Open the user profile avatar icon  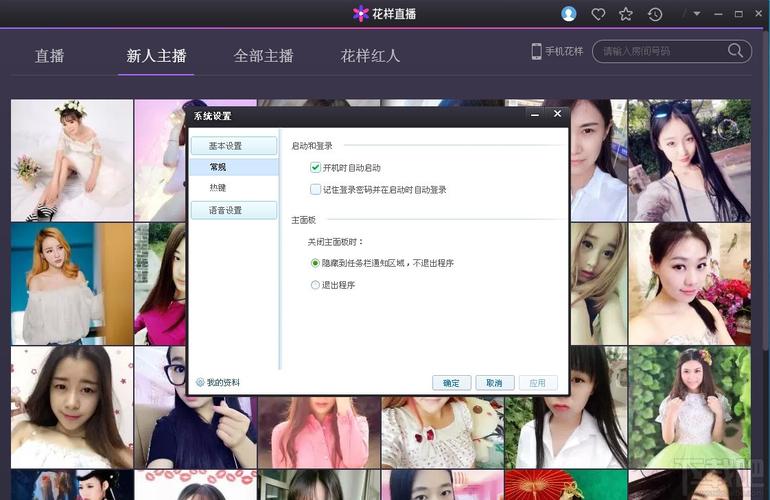point(569,14)
